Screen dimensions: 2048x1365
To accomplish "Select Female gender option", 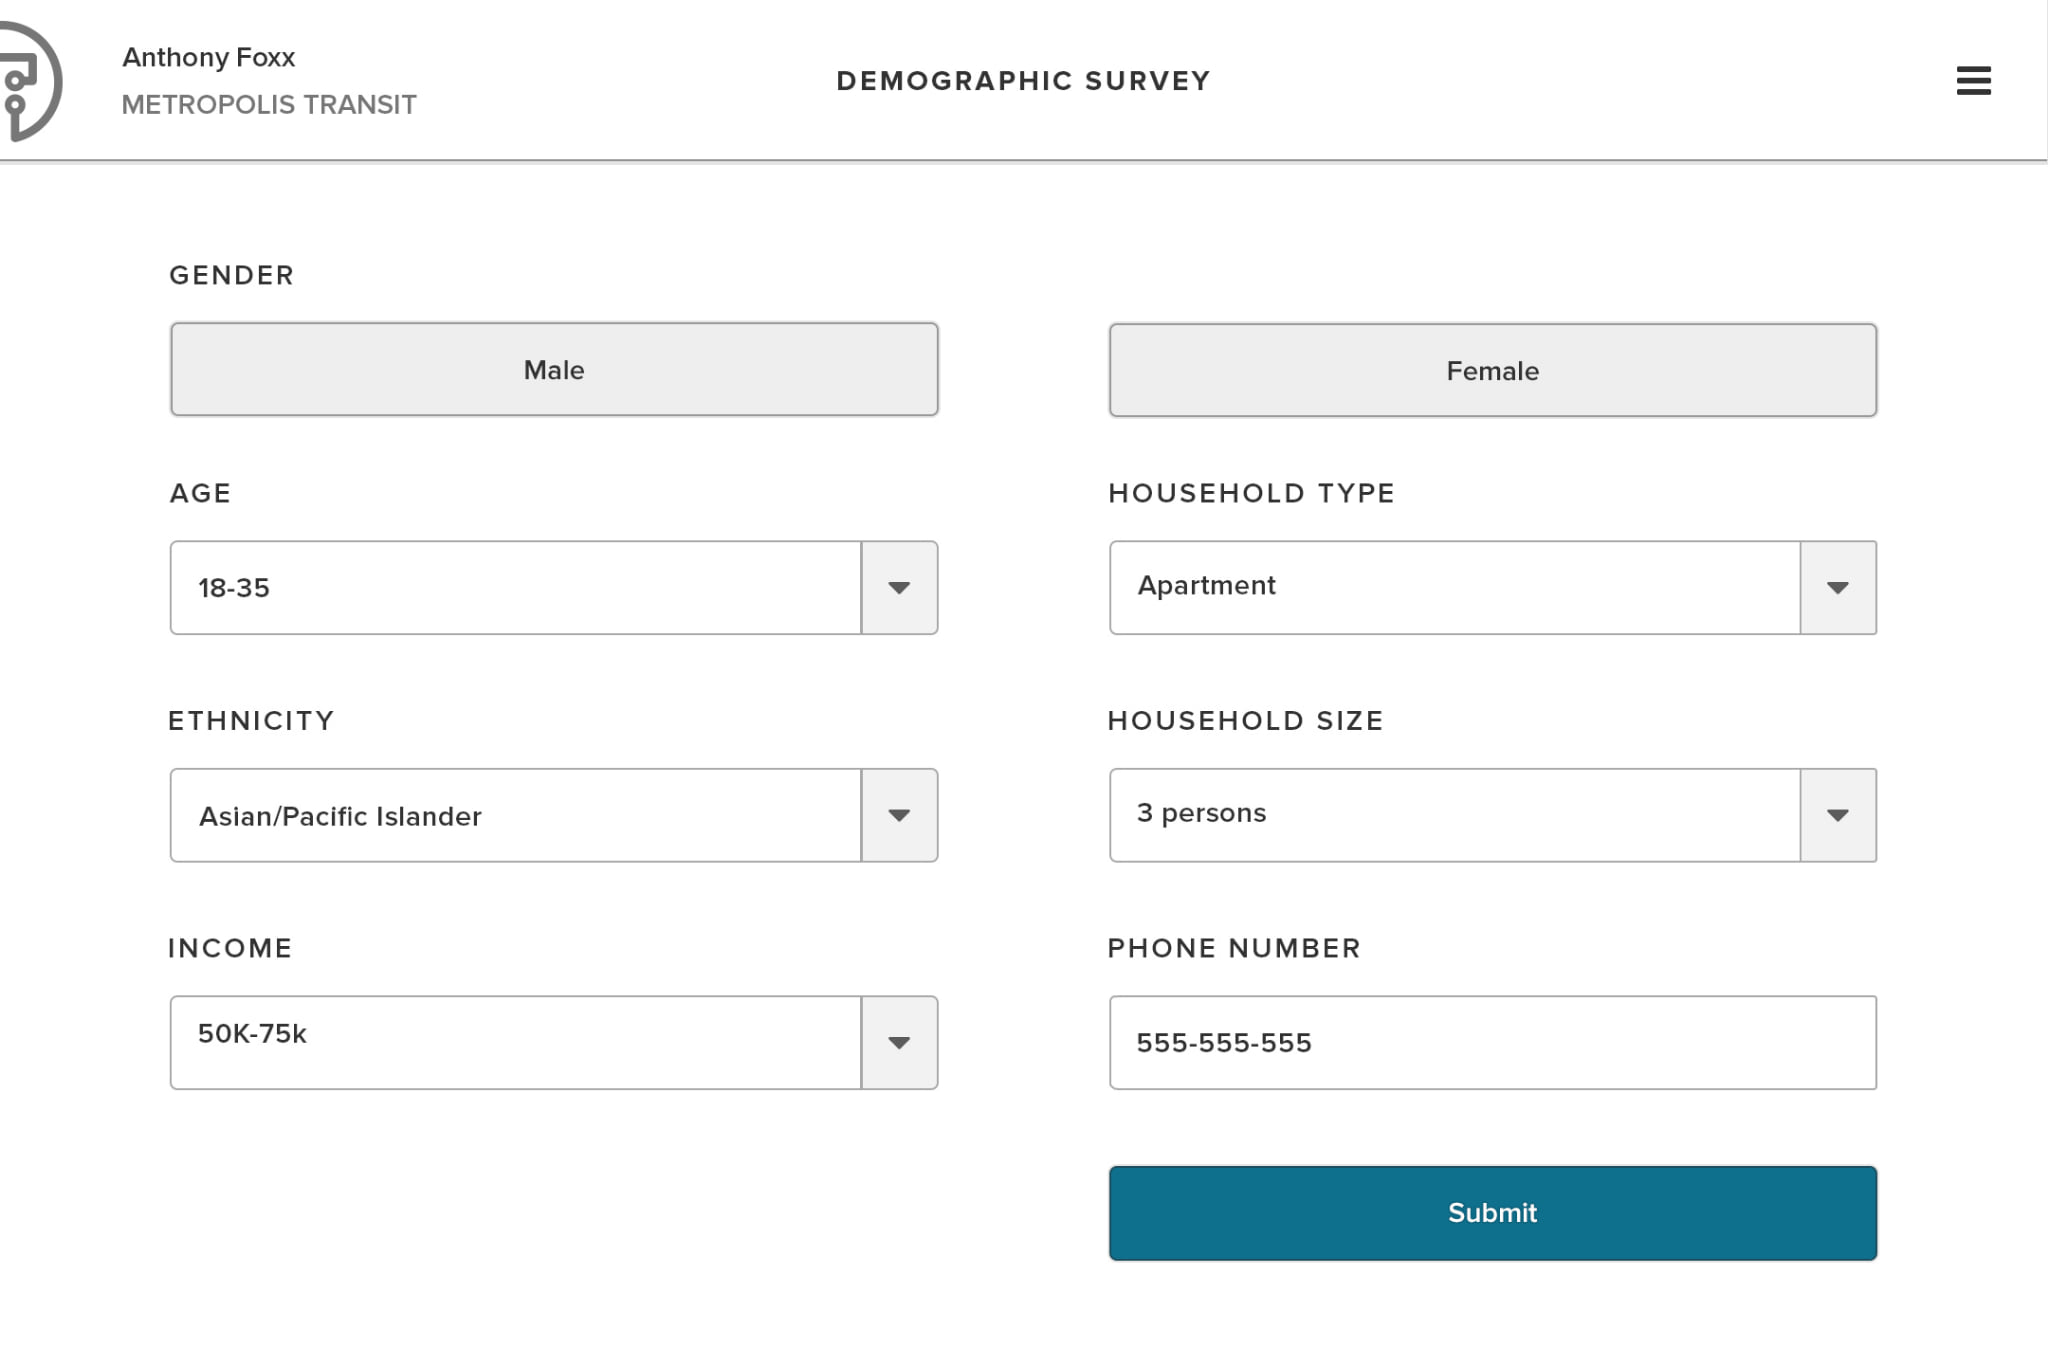I will 1492,370.
